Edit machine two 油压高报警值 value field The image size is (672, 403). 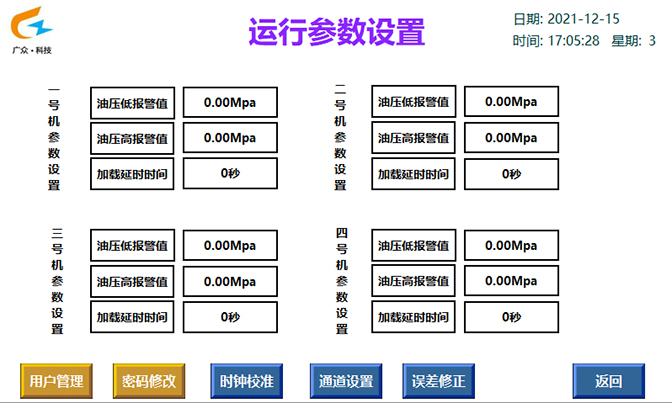[x=510, y=138]
